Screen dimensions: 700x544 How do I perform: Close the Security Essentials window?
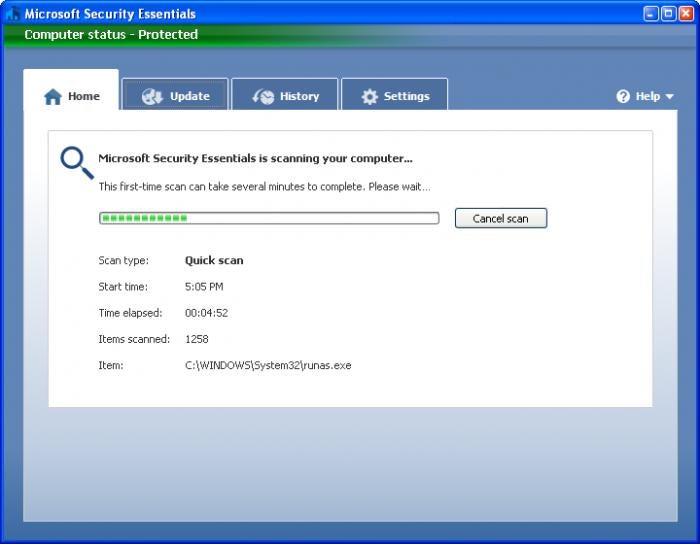pyautogui.click(x=686, y=14)
